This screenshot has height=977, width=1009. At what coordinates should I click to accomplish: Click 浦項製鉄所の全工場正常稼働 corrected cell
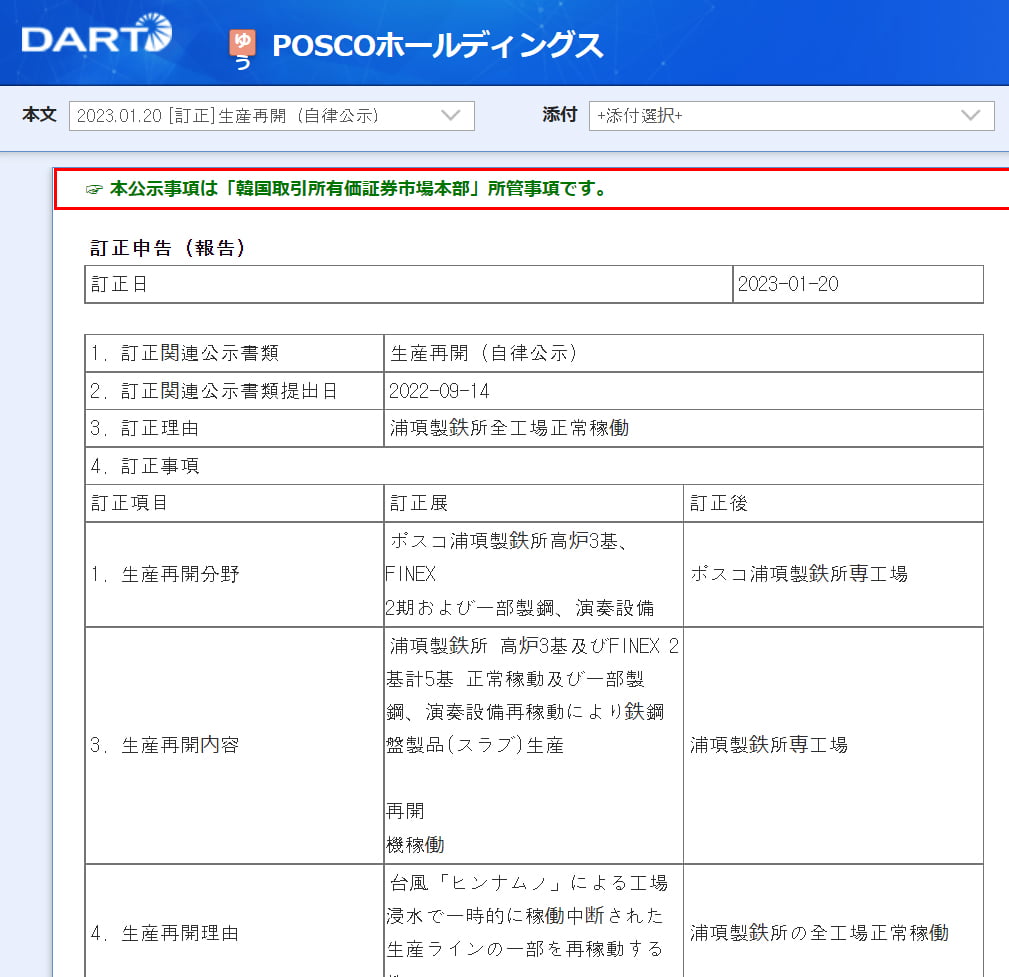click(833, 933)
